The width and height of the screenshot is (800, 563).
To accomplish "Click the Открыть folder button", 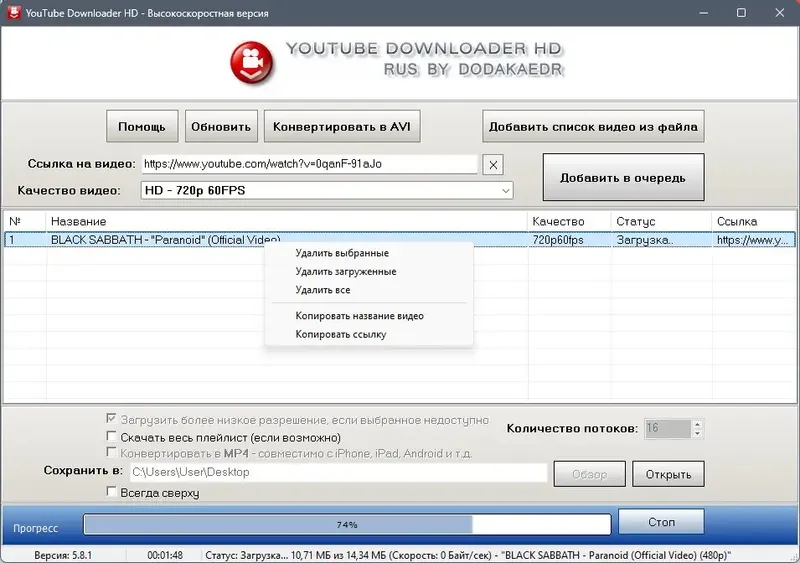I will tap(668, 474).
